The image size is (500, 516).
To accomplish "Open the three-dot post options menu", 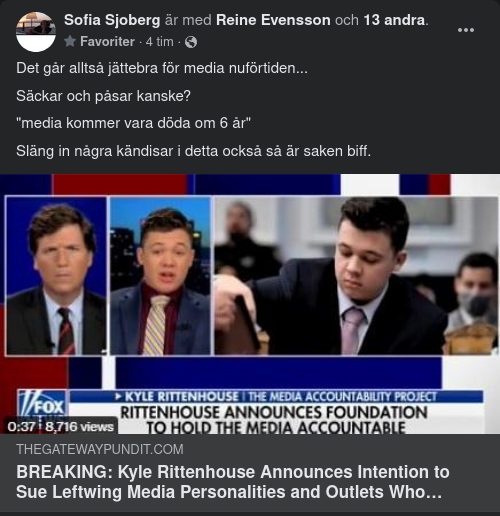I will click(466, 30).
